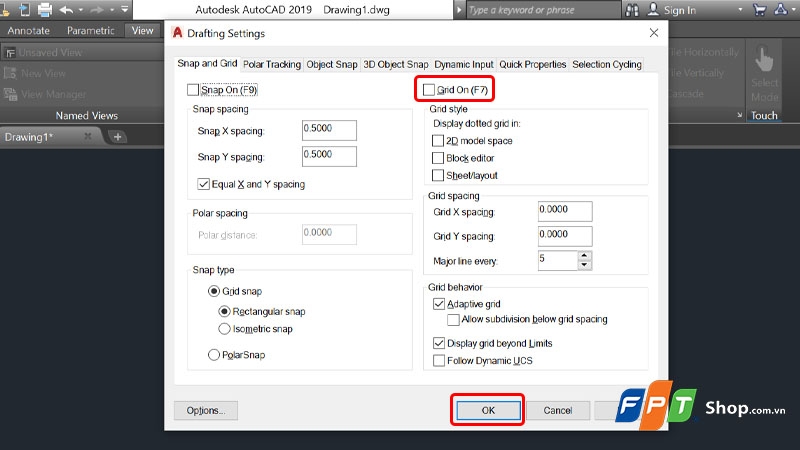The image size is (800, 450).
Task: Go to the Quick Properties tab
Action: [533, 64]
